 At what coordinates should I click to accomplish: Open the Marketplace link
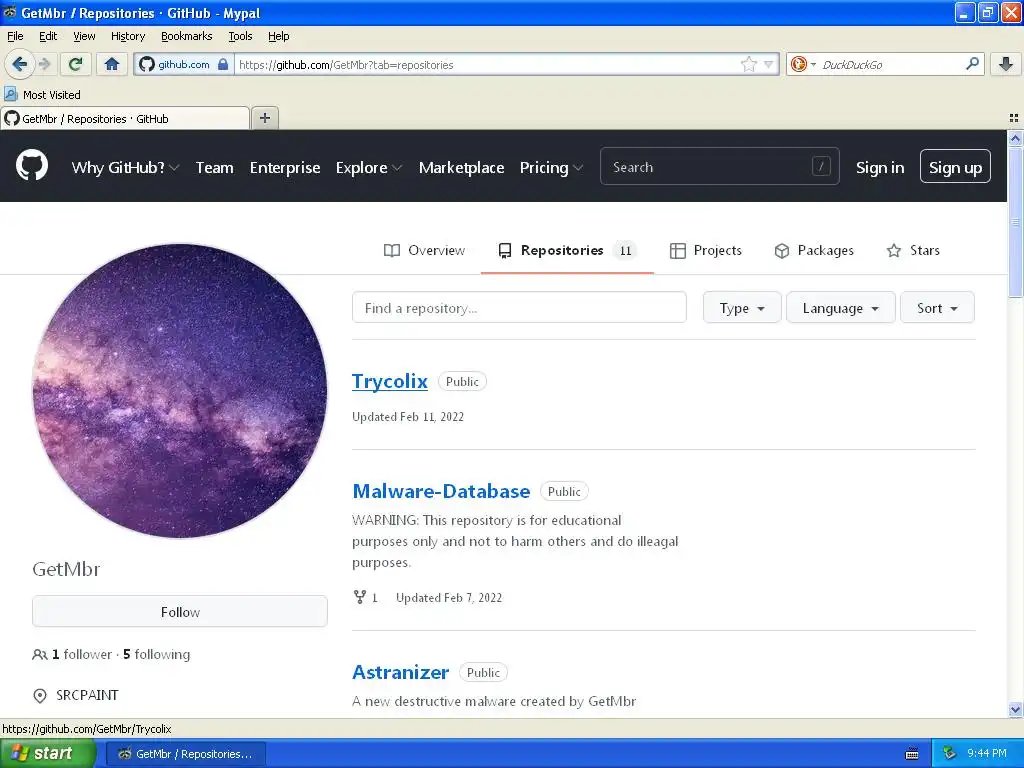pos(461,167)
